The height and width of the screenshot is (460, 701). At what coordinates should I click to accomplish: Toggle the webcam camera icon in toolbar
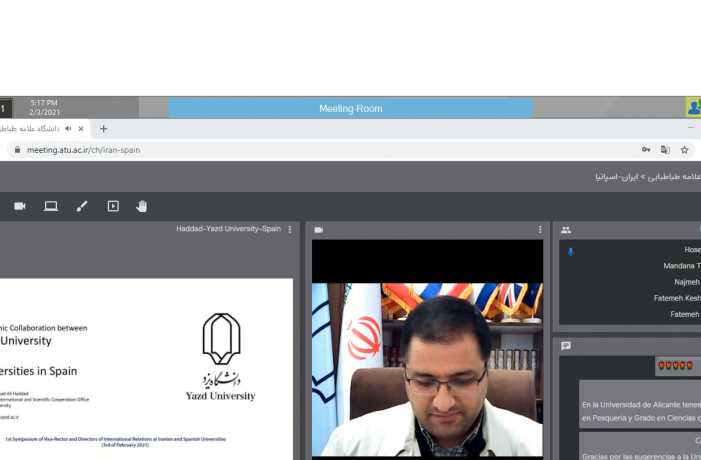(20, 206)
